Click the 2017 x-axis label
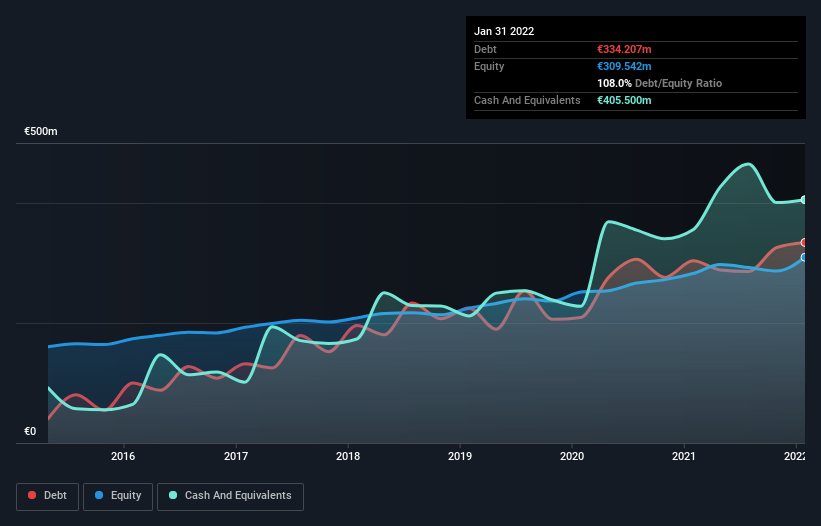821x526 pixels. [236, 456]
